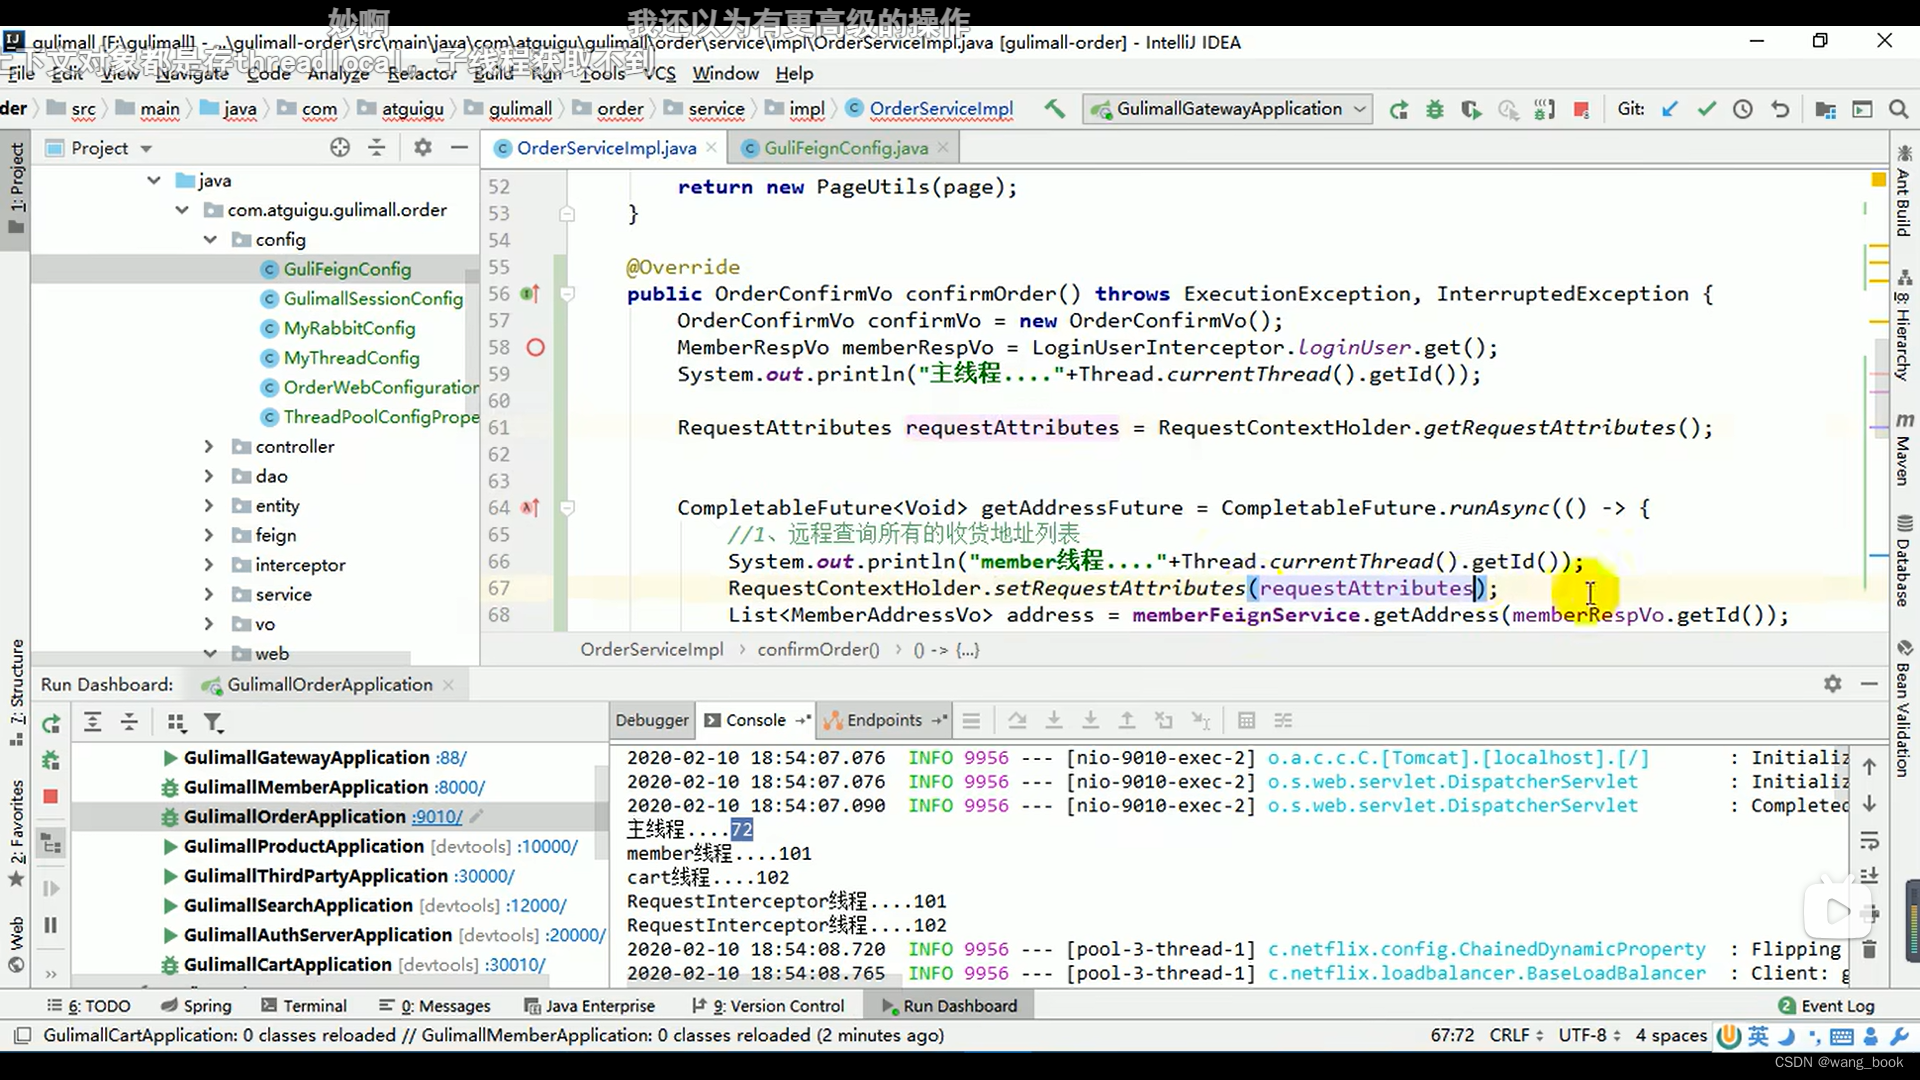Hide the Project tool window

pos(459,148)
